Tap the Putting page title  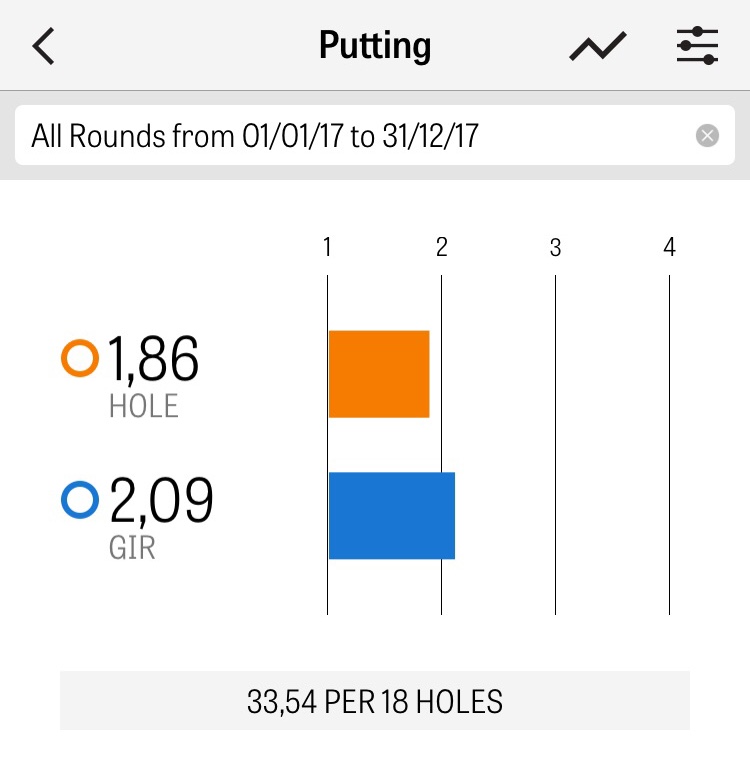point(375,46)
